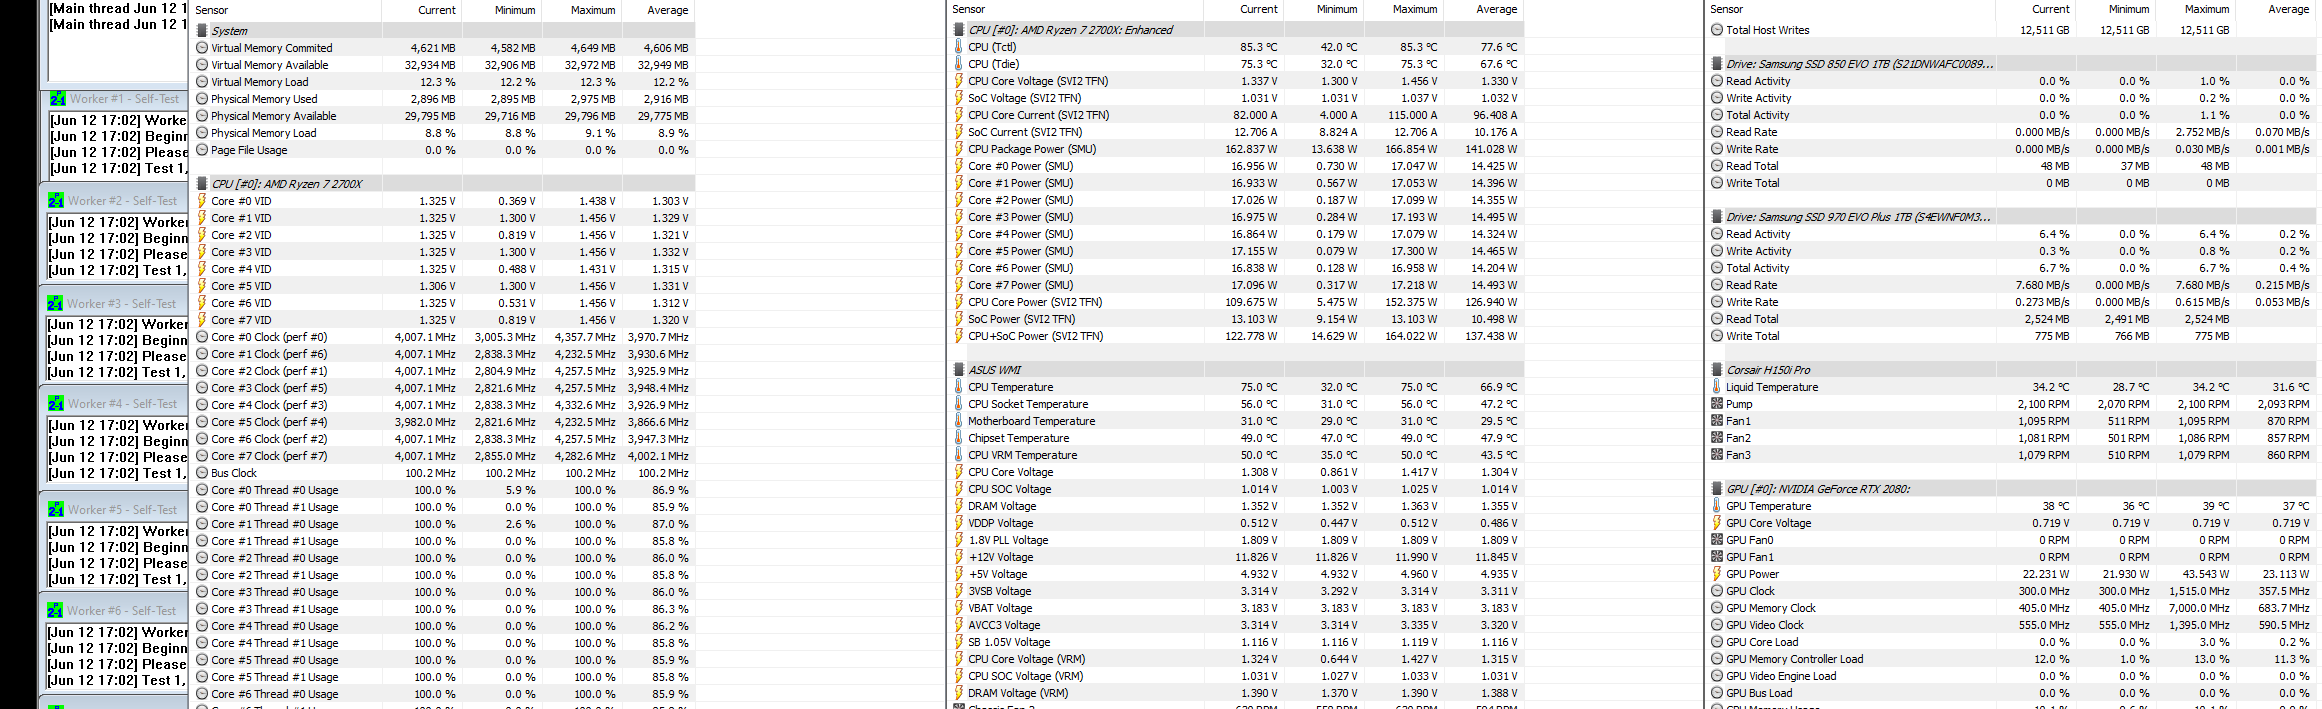The height and width of the screenshot is (709, 2322).
Task: Click the AMD Ryzen 7 2700X group icon
Action: pyautogui.click(x=202, y=184)
